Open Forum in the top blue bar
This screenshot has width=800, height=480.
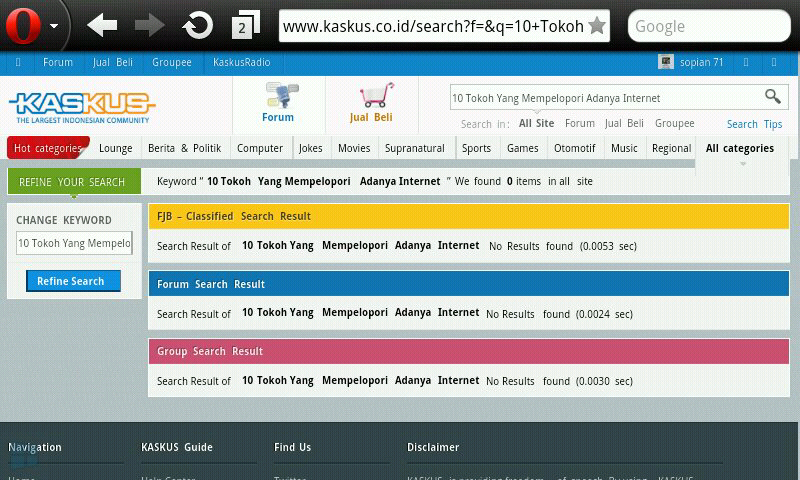click(58, 62)
